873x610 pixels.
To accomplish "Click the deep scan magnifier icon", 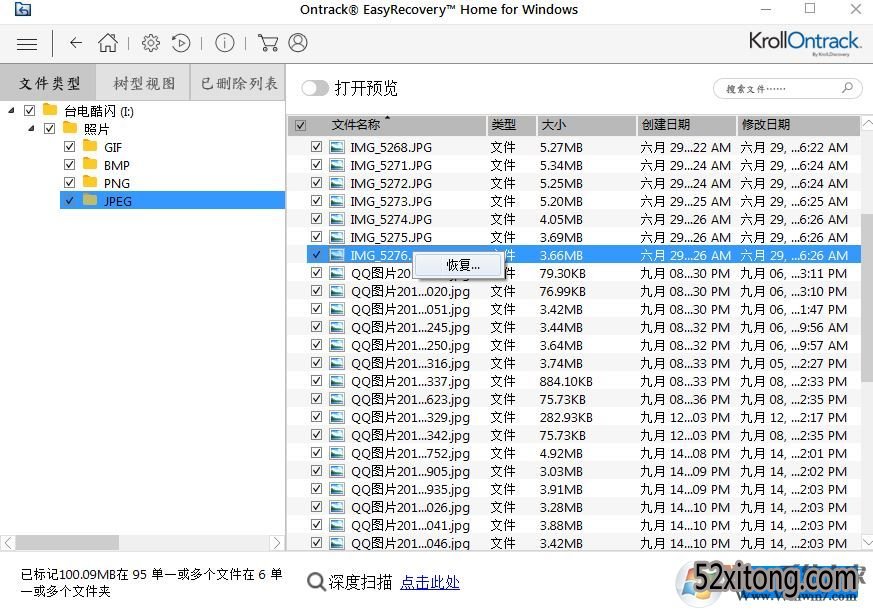I will click(316, 582).
